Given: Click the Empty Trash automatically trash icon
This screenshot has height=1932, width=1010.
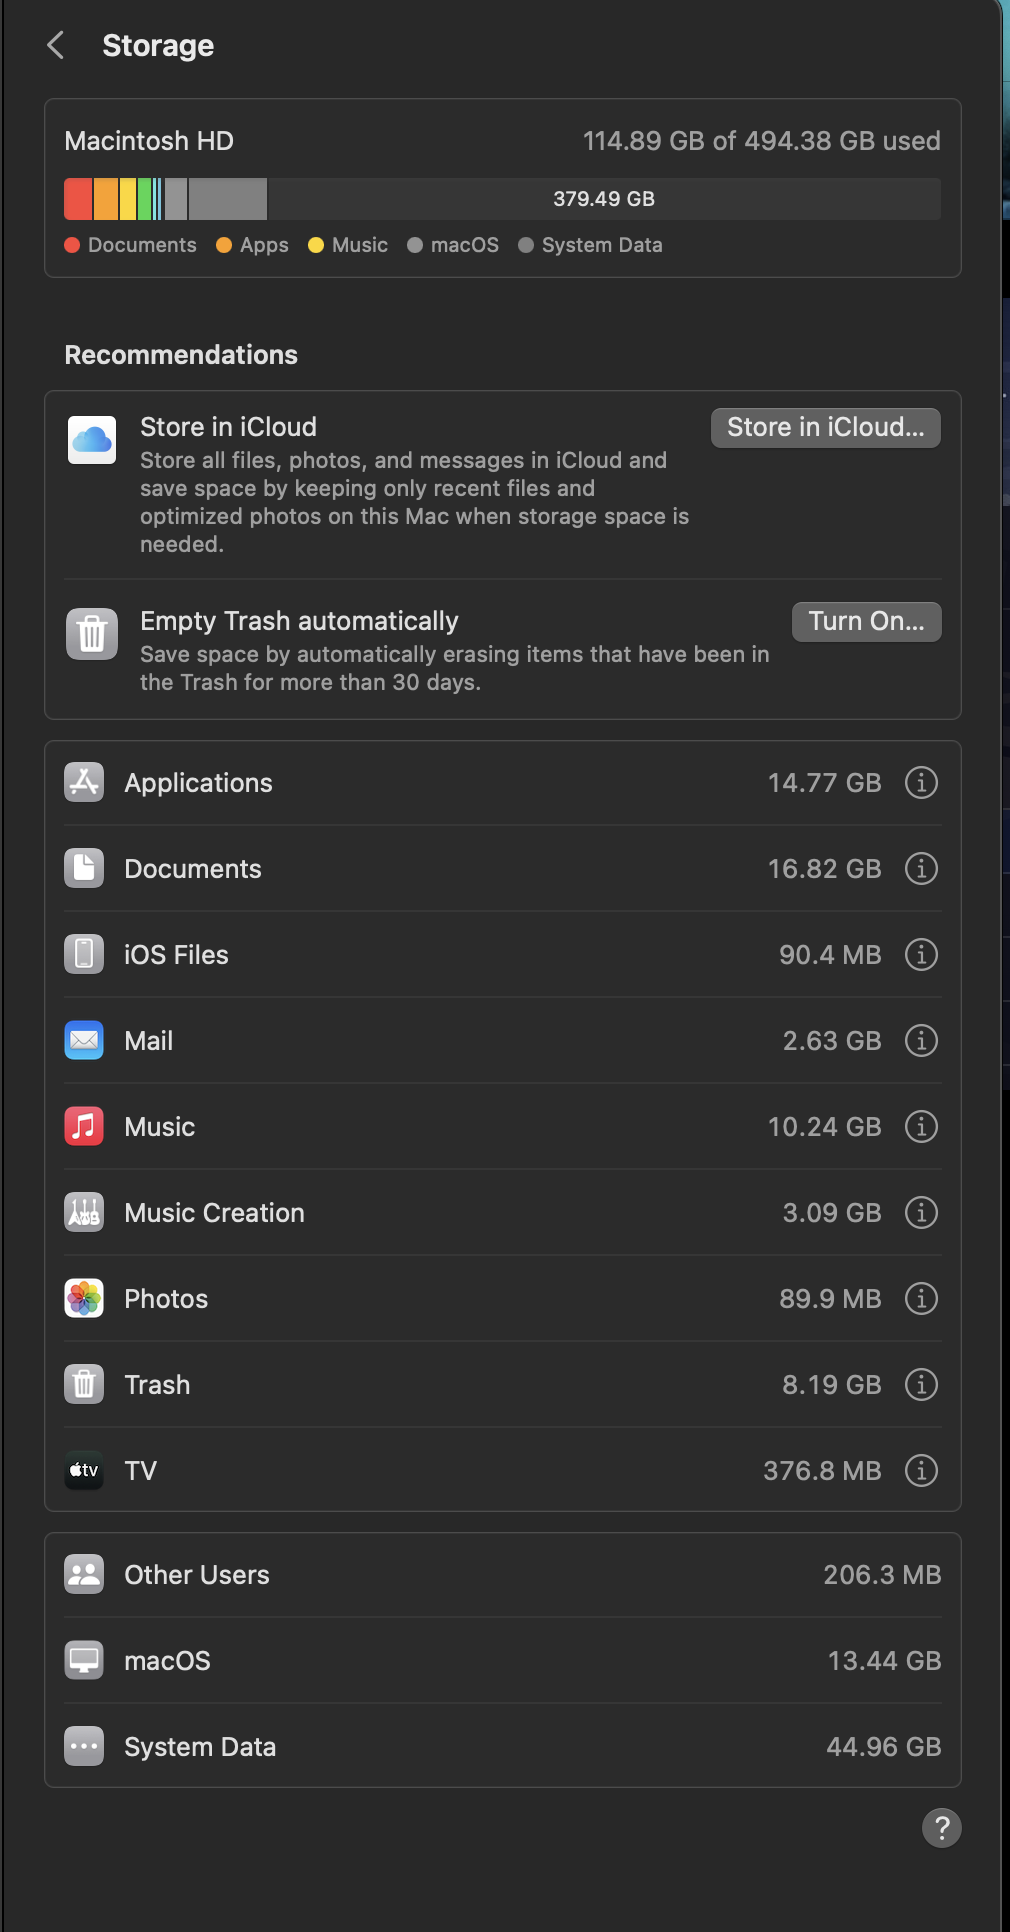Looking at the screenshot, I should [x=92, y=634].
